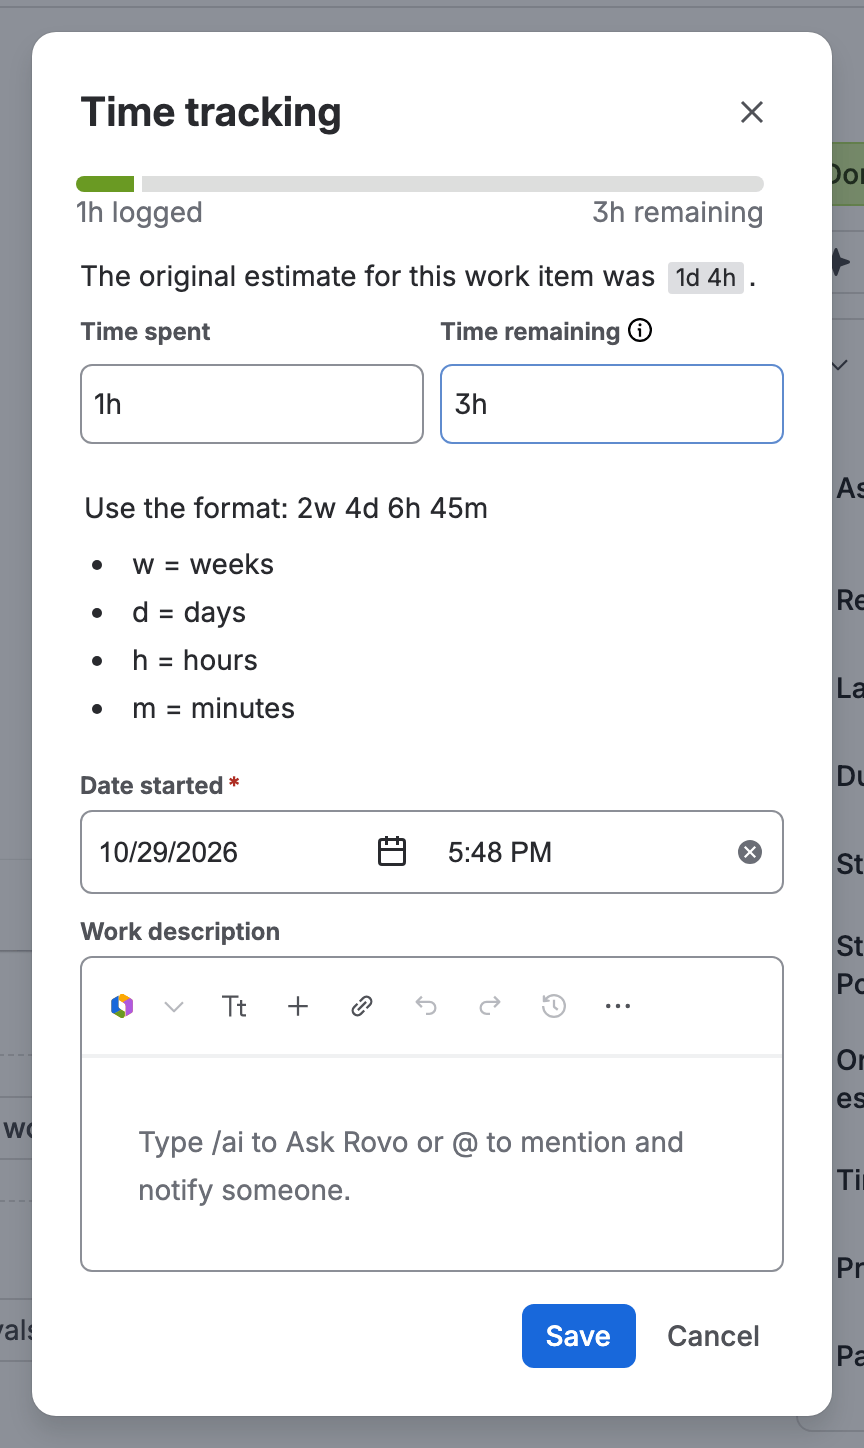This screenshot has height=1448, width=864.
Task: Click the green logged progress bar
Action: [105, 184]
